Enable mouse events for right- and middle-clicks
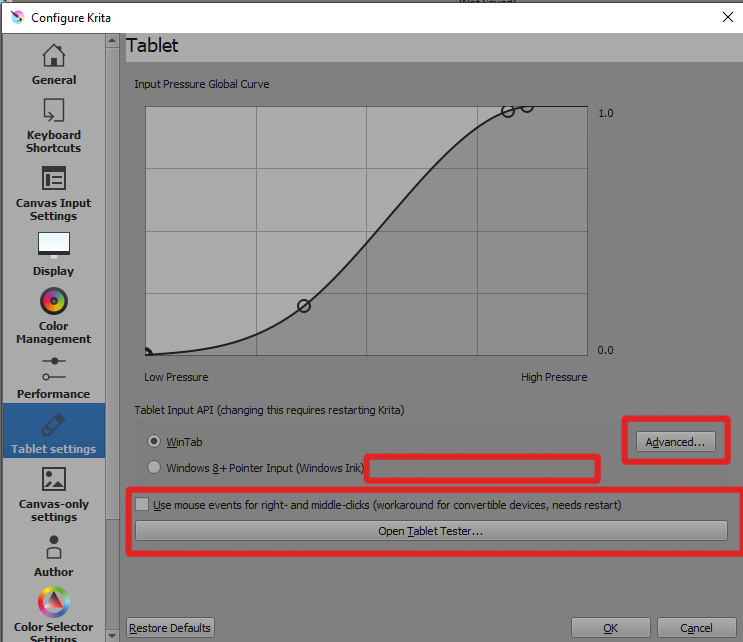 [x=142, y=504]
